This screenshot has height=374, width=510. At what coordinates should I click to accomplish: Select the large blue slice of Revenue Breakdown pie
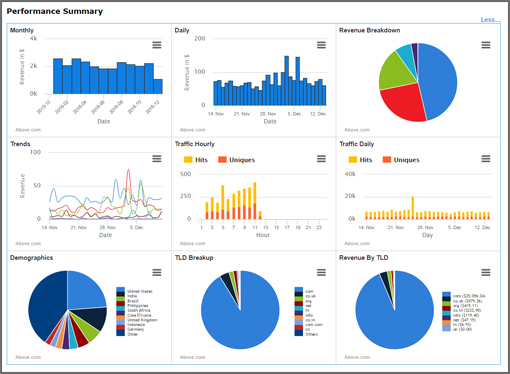click(x=438, y=82)
